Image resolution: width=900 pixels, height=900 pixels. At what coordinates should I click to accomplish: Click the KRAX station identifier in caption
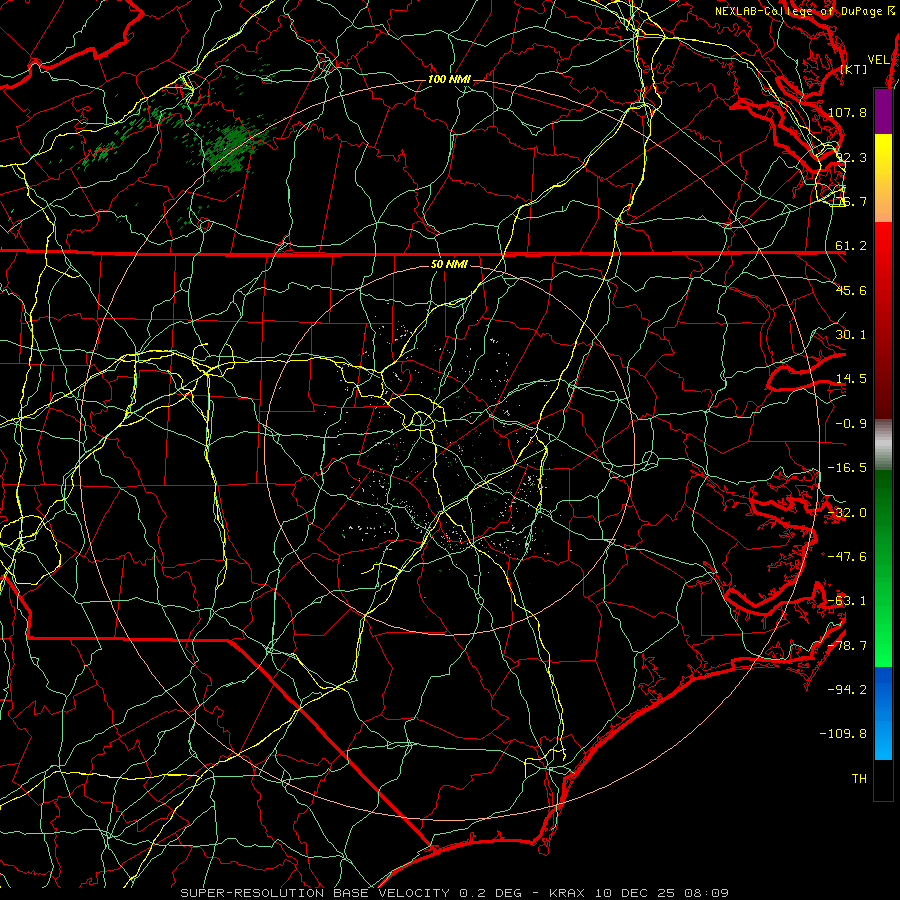[x=568, y=893]
